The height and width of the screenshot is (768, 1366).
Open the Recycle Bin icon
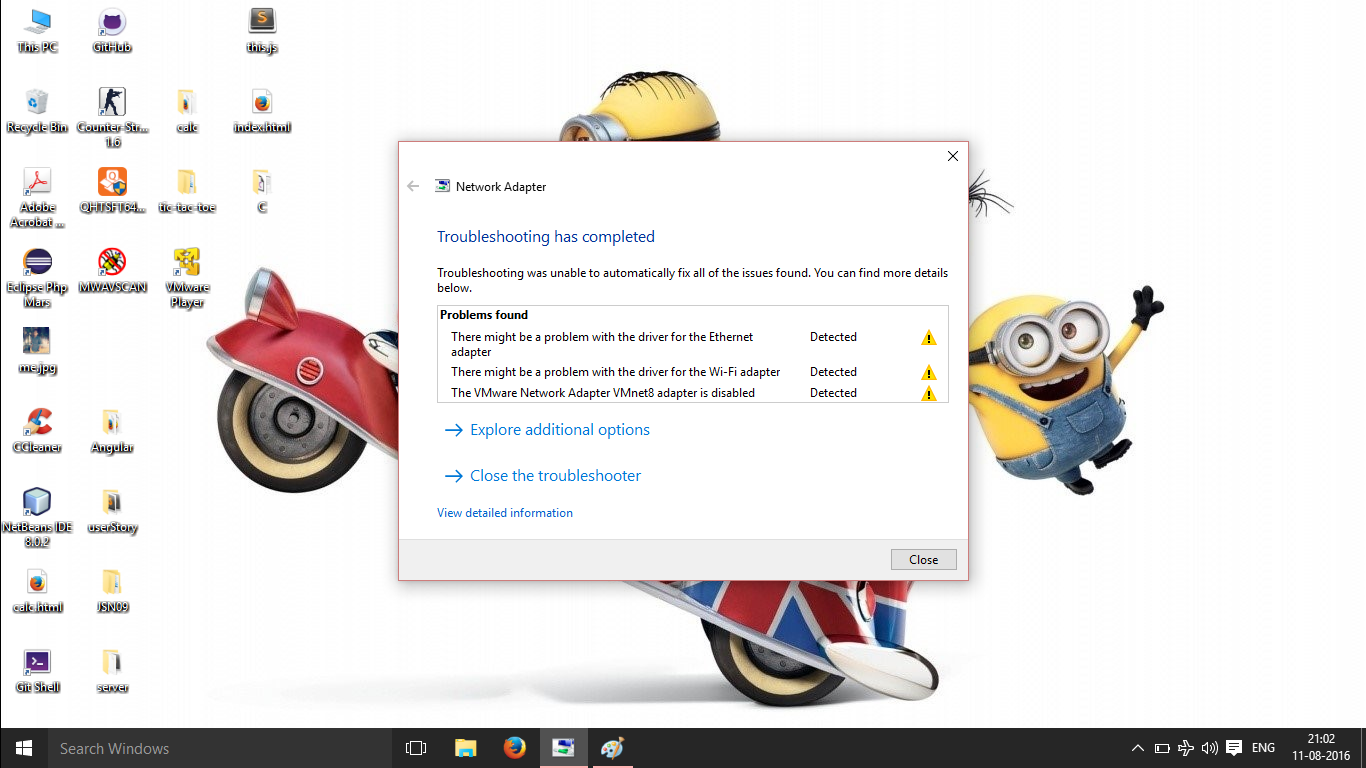[x=37, y=111]
